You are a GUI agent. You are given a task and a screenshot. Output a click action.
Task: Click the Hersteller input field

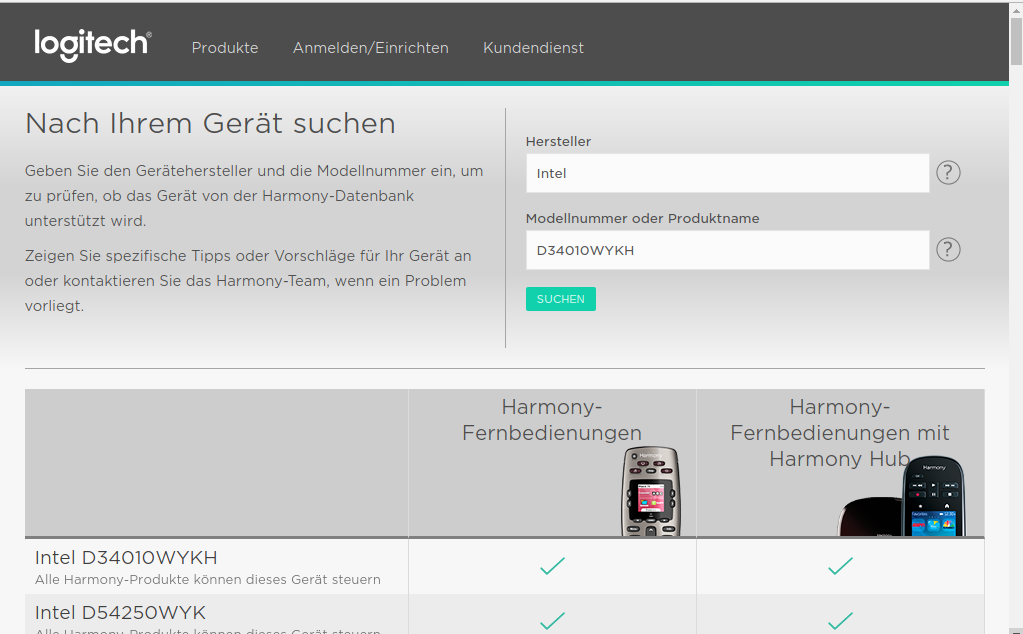point(727,173)
